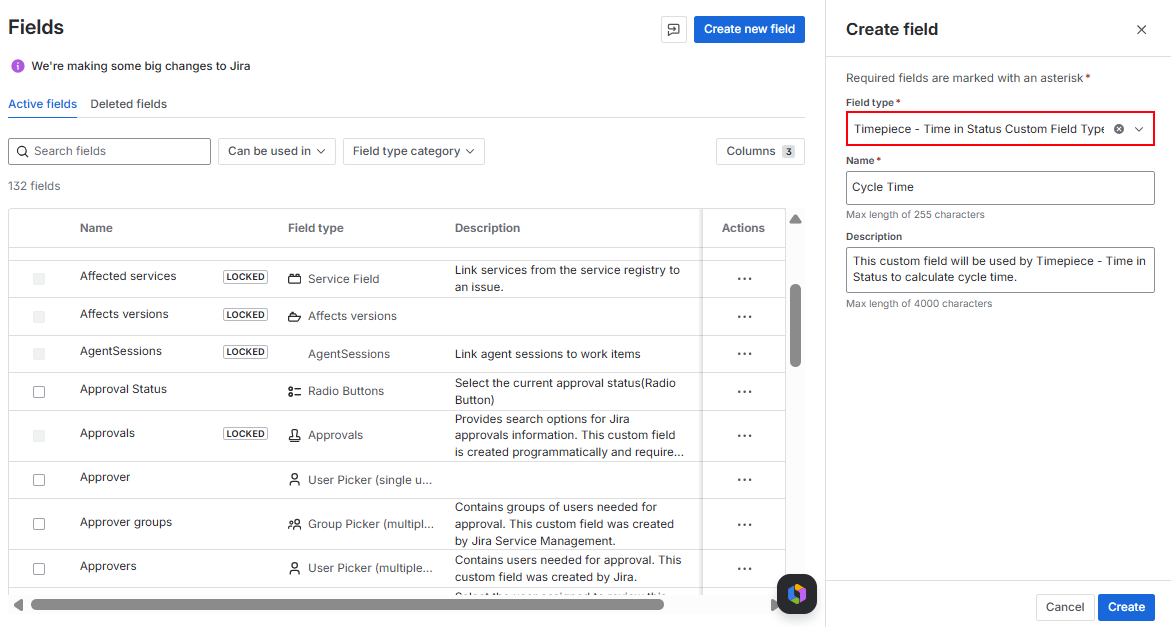Click the Name column header
Viewport: 1171px width, 627px height.
pyautogui.click(x=96, y=228)
